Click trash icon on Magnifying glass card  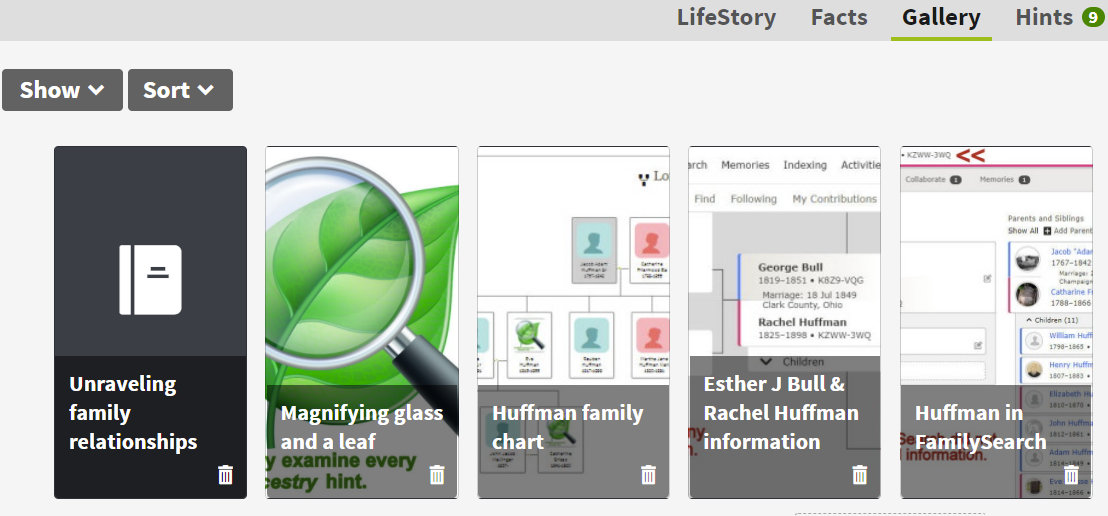(437, 475)
